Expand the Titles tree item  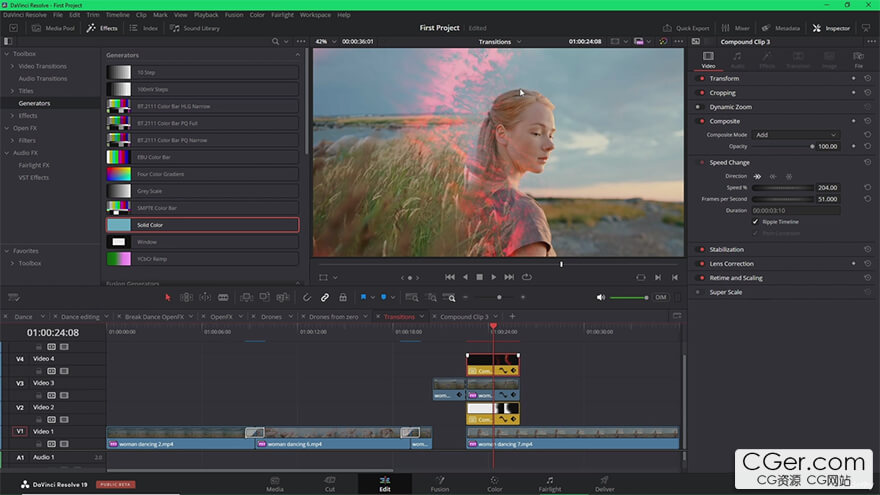12,91
